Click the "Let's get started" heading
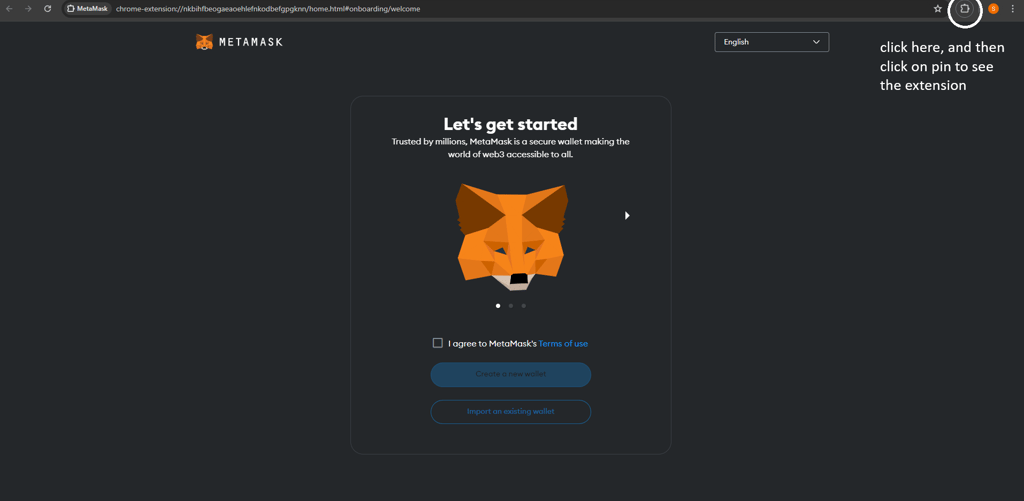The image size is (1024, 501). coord(511,124)
